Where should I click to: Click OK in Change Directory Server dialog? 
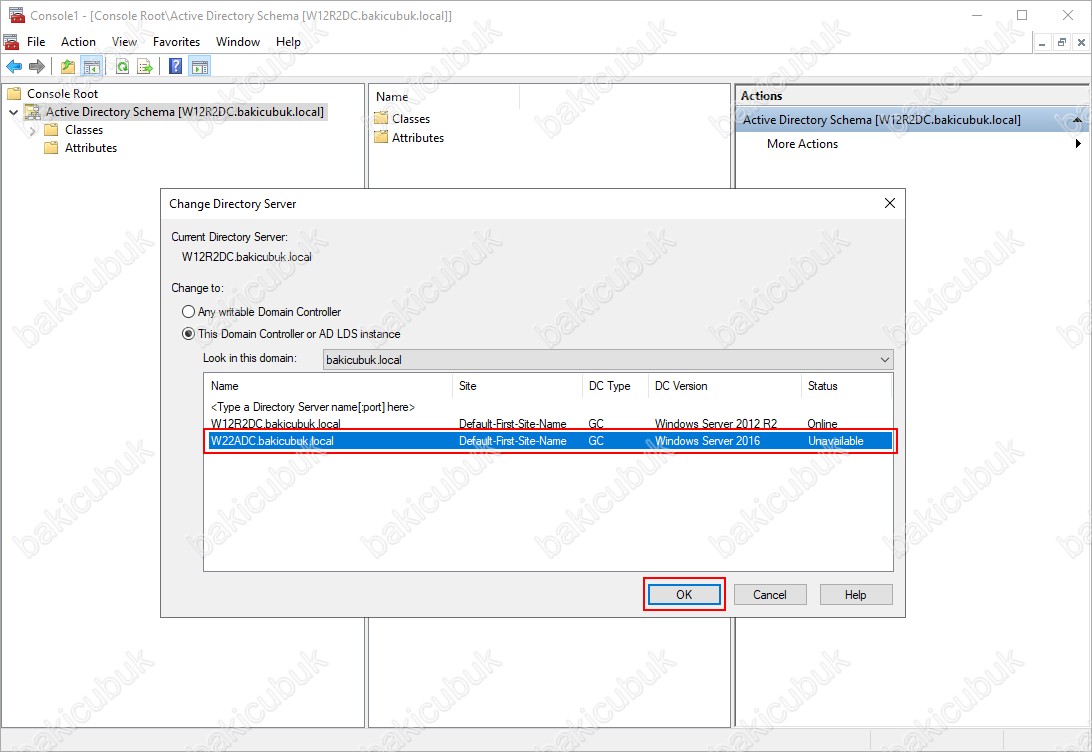click(x=684, y=595)
